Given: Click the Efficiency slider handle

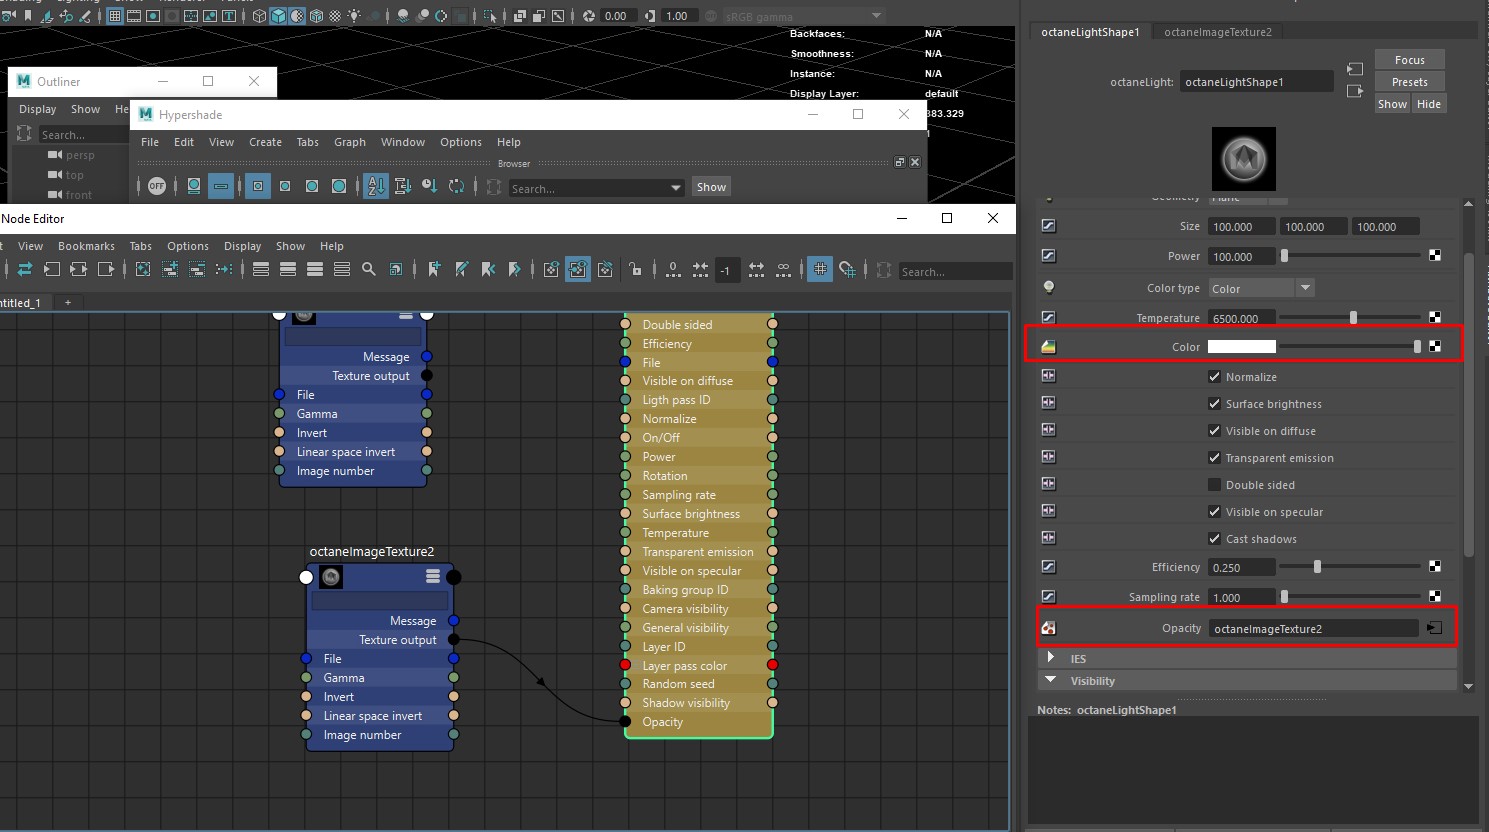Looking at the screenshot, I should tap(1317, 566).
